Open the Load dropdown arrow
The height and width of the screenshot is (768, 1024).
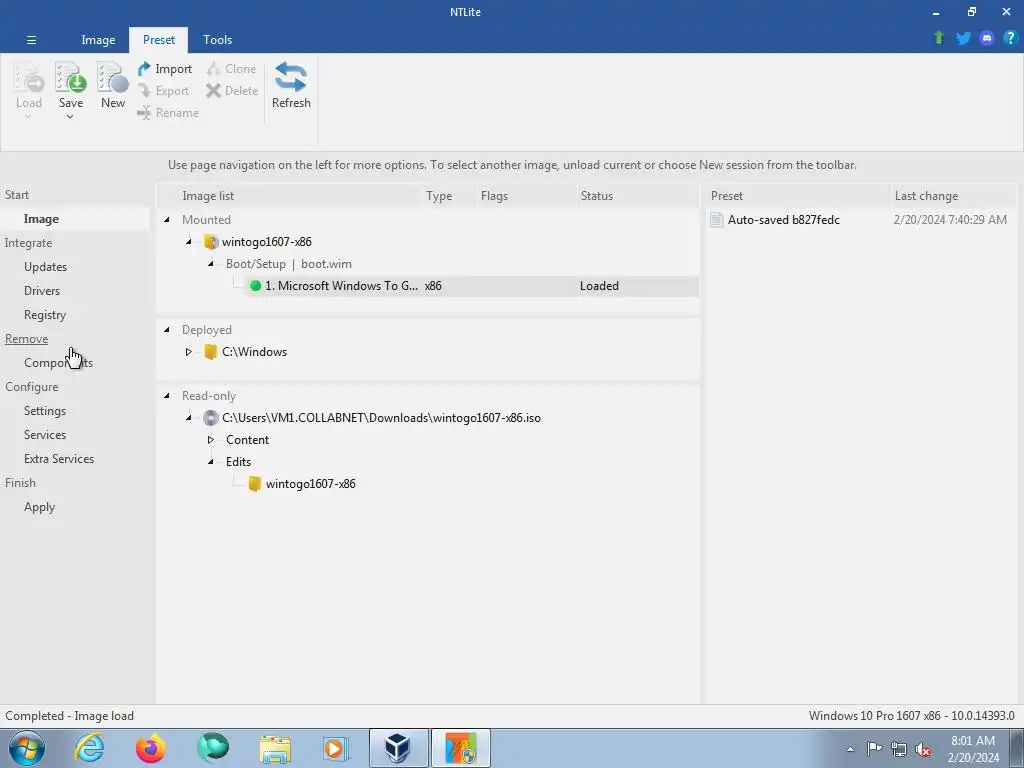tap(28, 117)
